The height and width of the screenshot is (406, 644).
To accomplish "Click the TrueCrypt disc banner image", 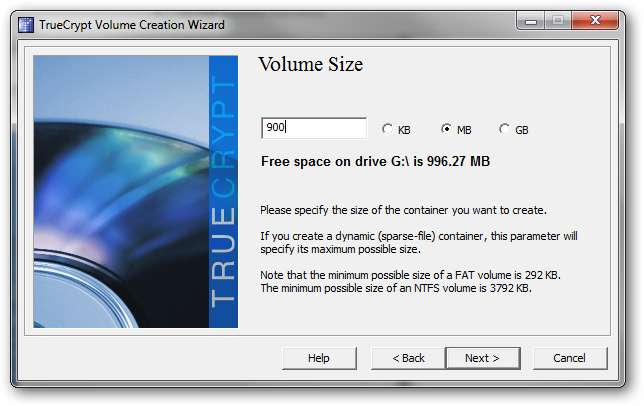I will click(x=136, y=192).
